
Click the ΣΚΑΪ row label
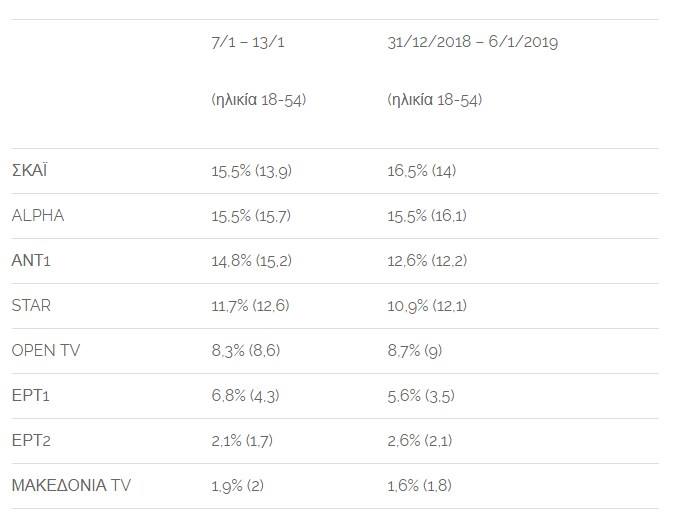[30, 170]
